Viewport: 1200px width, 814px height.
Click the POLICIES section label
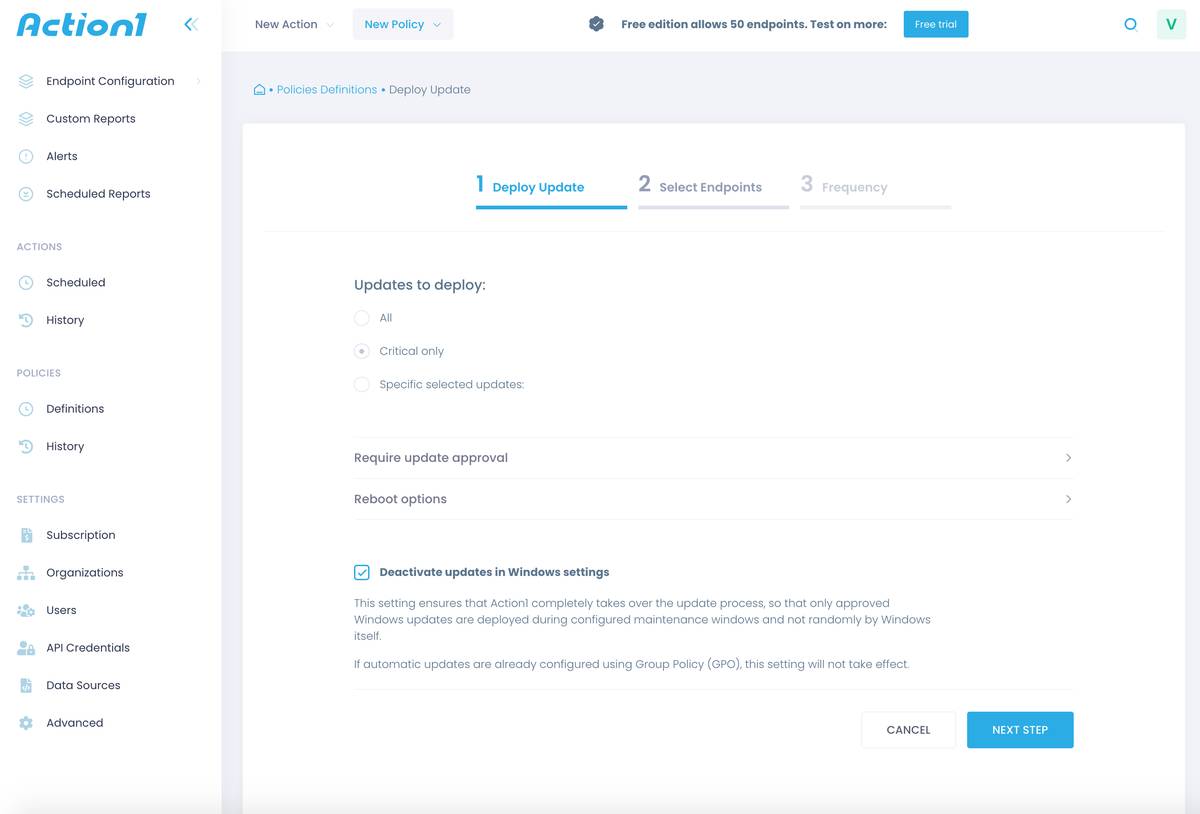pos(39,373)
